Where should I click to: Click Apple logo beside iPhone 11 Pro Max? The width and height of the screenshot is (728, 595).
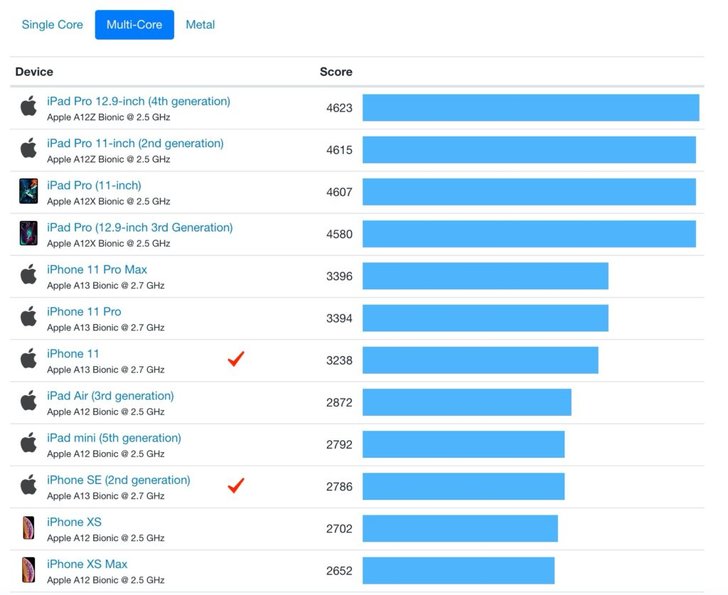click(x=28, y=274)
